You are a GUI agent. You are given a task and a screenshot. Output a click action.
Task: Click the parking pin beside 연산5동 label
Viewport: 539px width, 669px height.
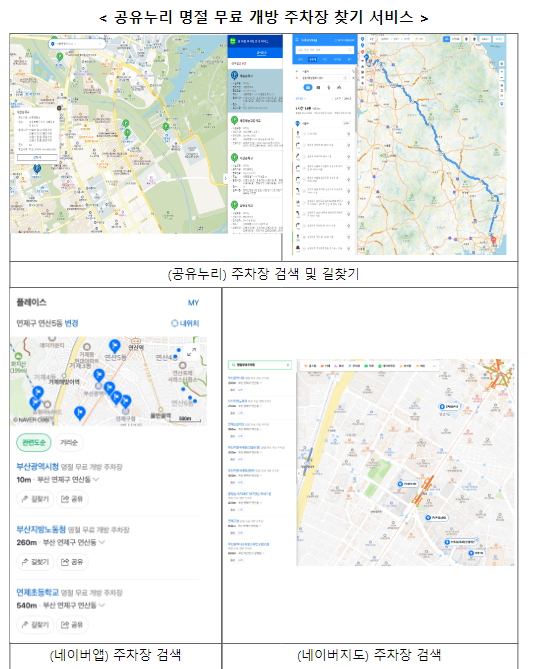[114, 346]
